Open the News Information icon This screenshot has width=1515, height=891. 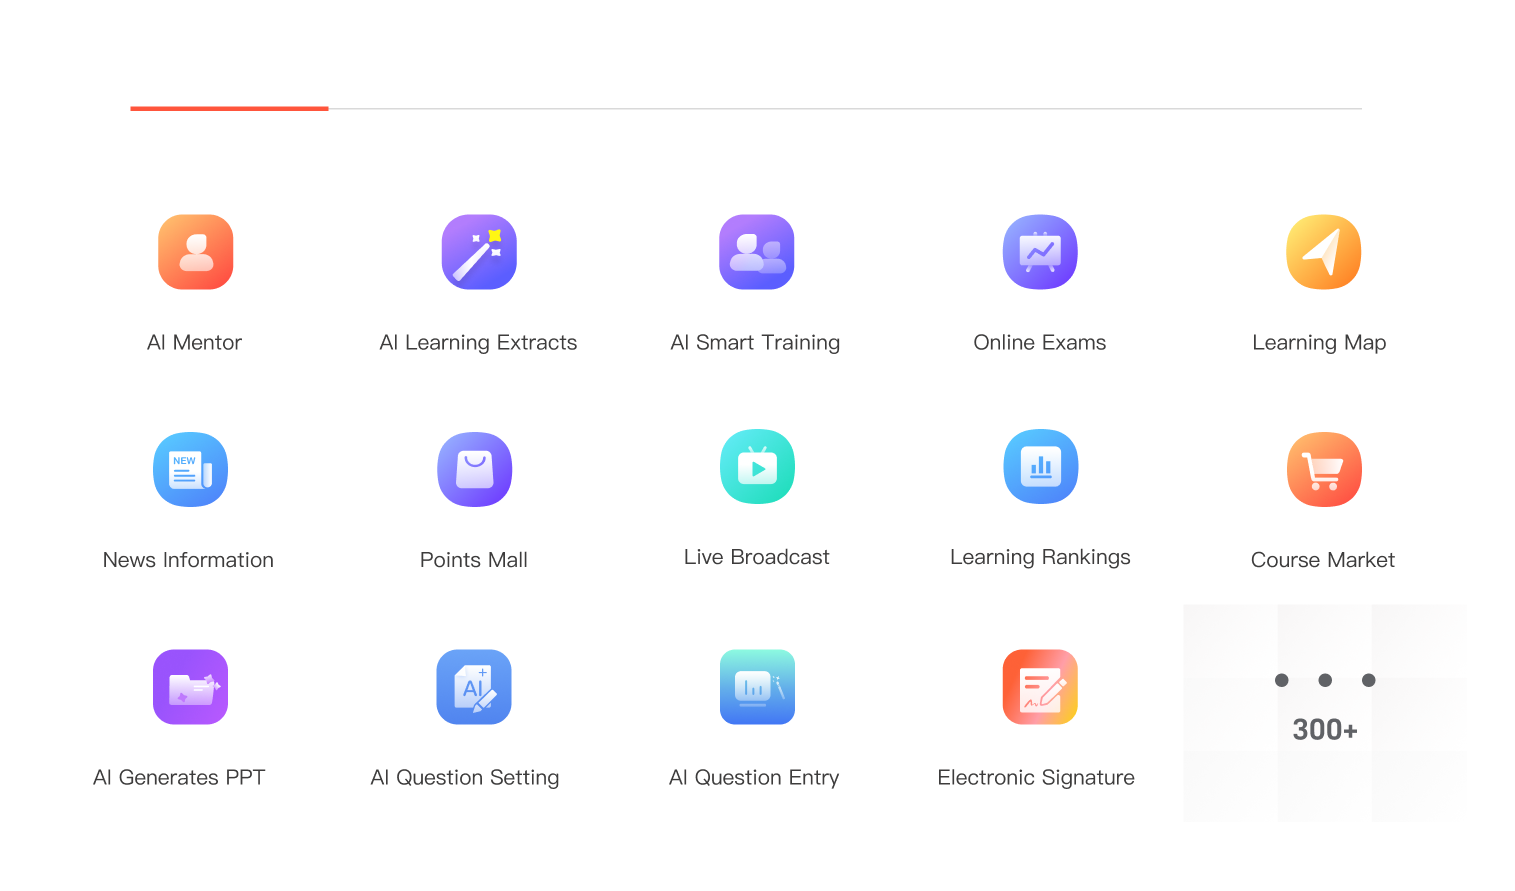click(190, 470)
